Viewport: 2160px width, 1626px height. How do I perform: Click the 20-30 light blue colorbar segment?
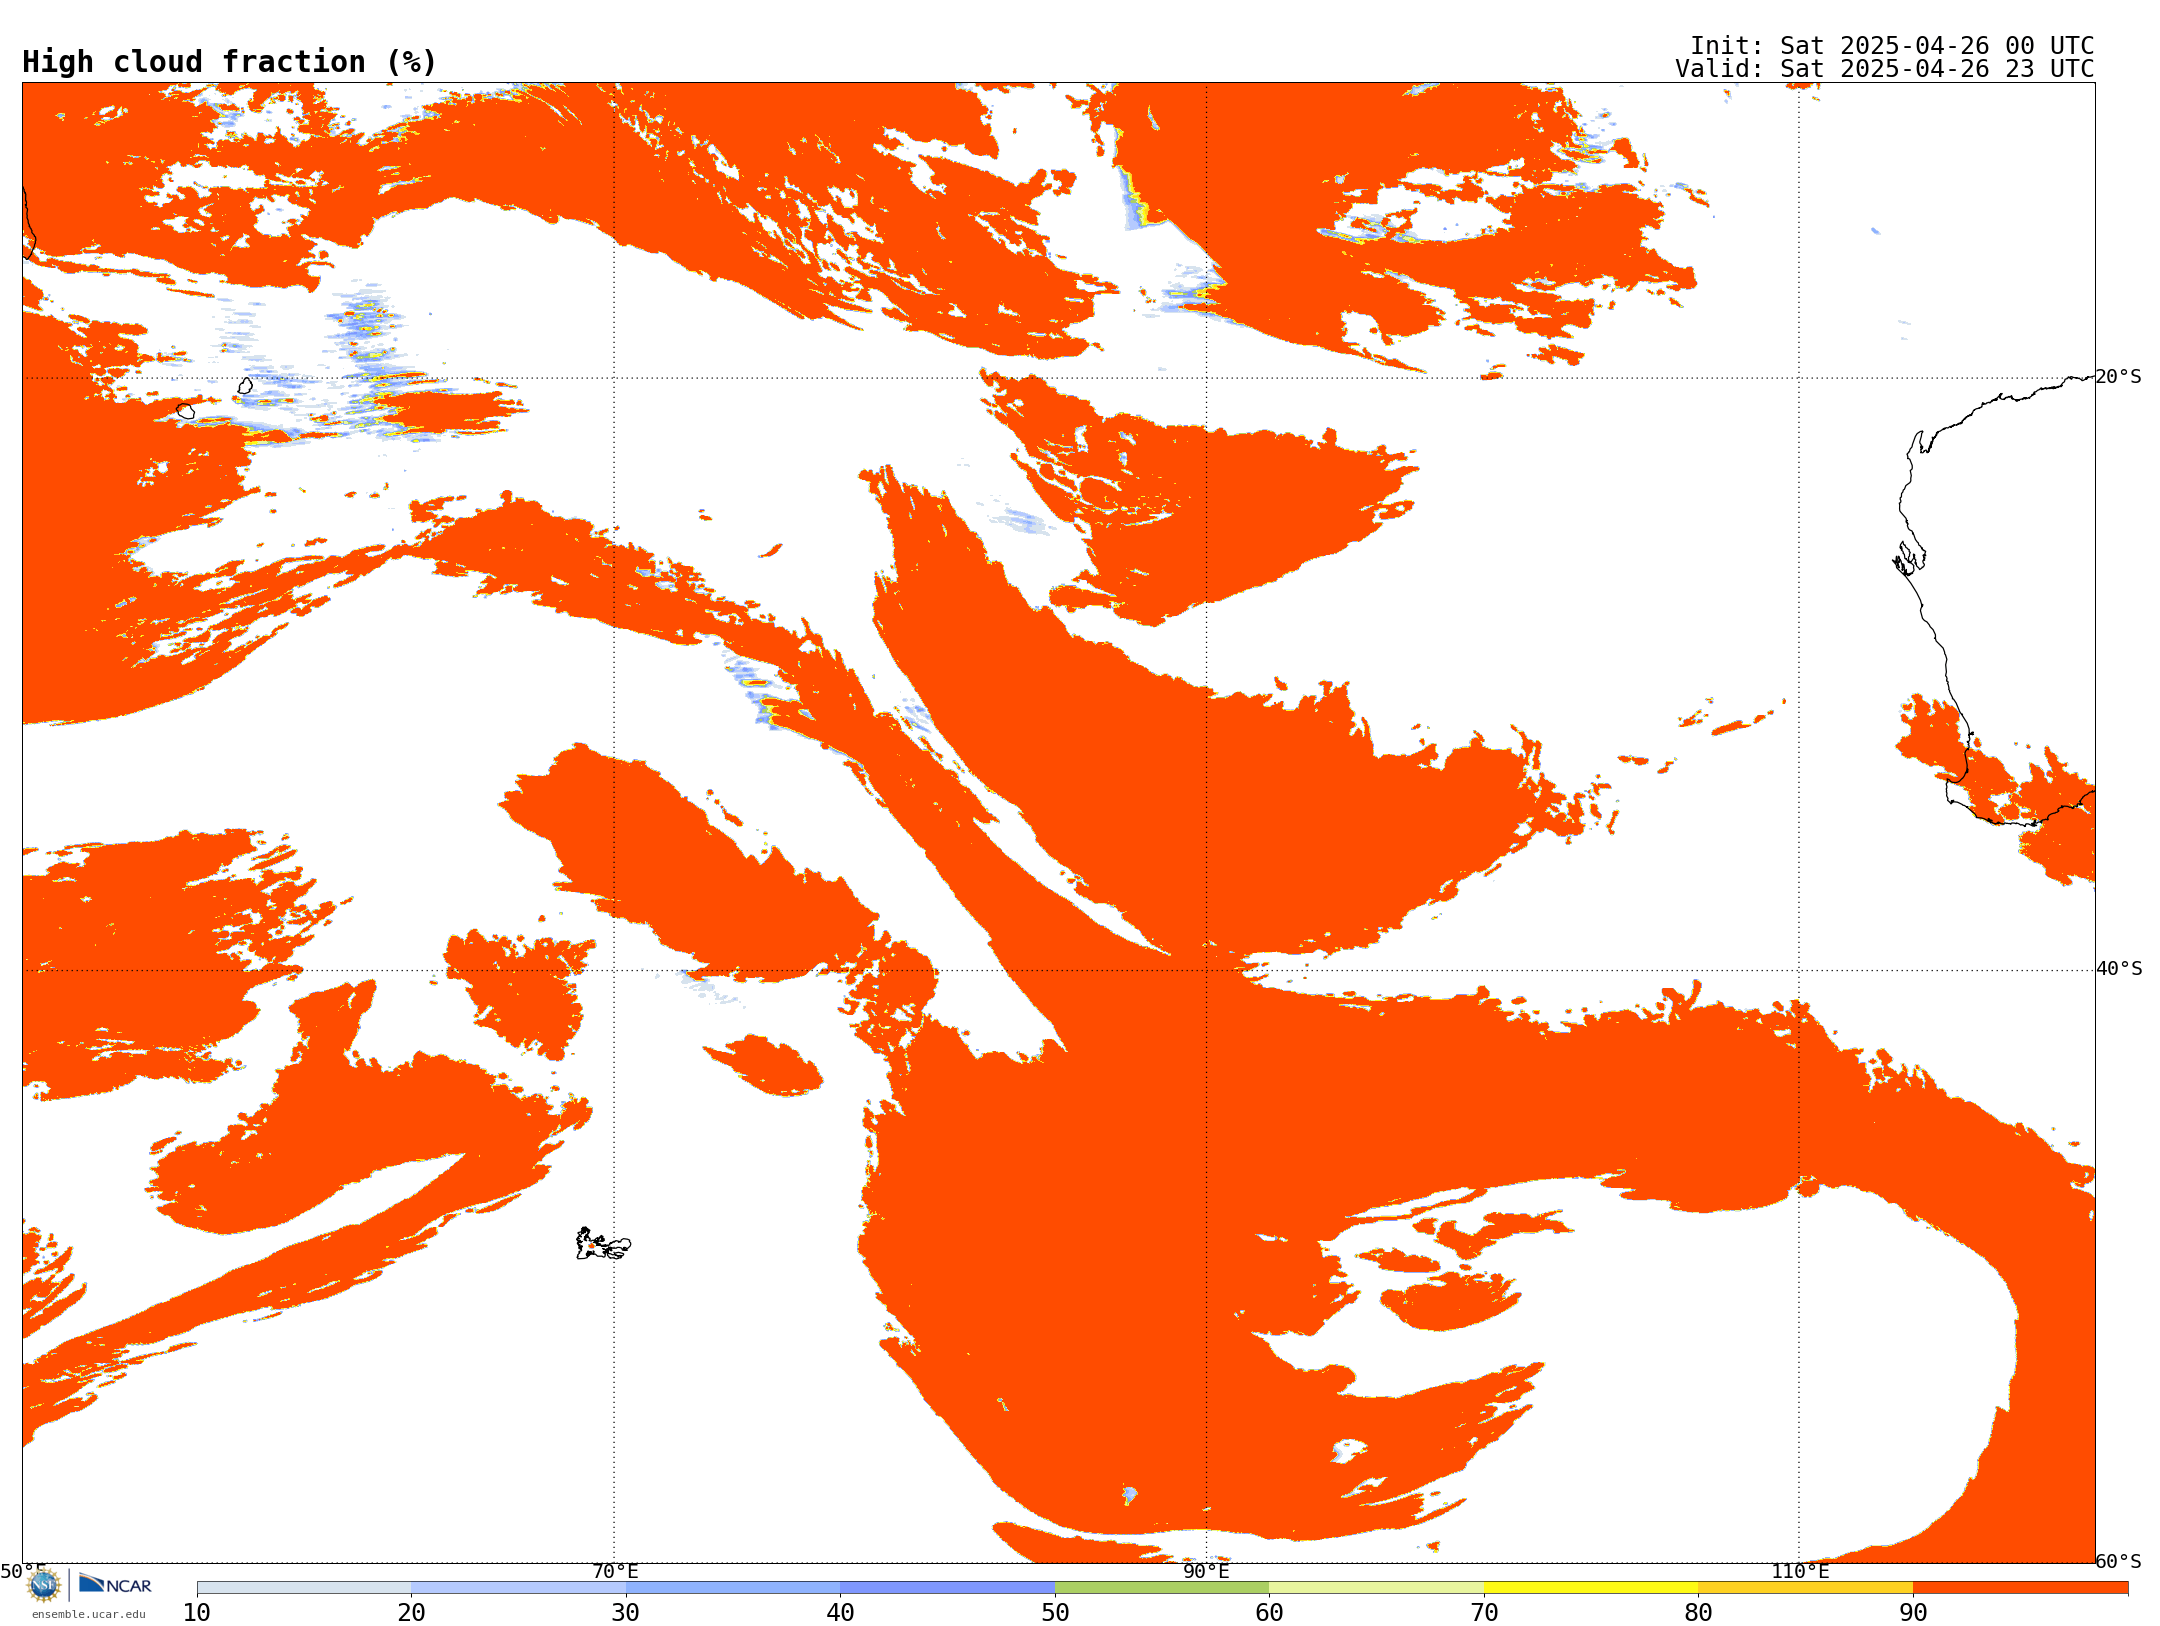(x=518, y=1588)
